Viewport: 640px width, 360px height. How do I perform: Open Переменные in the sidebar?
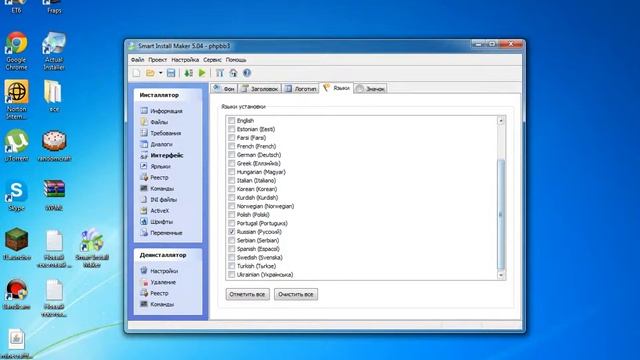click(x=161, y=233)
